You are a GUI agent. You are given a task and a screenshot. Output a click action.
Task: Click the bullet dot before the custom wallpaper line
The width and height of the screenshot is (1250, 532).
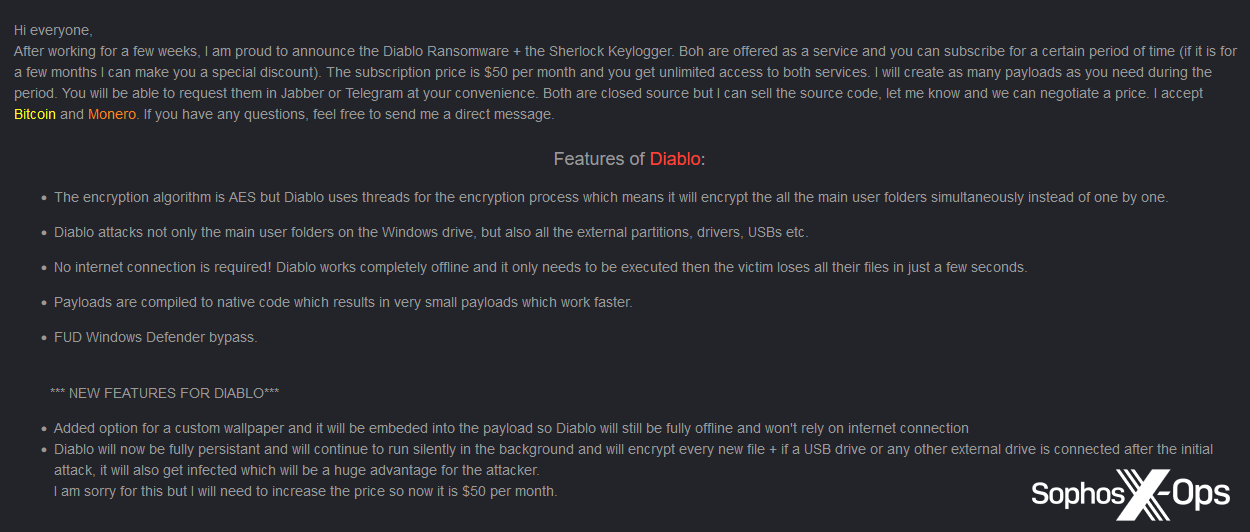pyautogui.click(x=44, y=429)
